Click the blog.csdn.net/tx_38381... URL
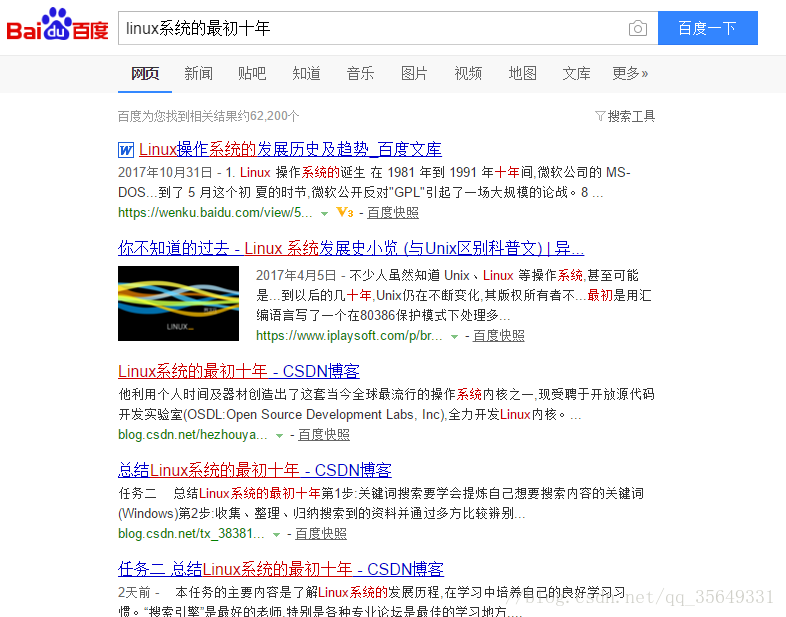This screenshot has width=786, height=617. [191, 533]
